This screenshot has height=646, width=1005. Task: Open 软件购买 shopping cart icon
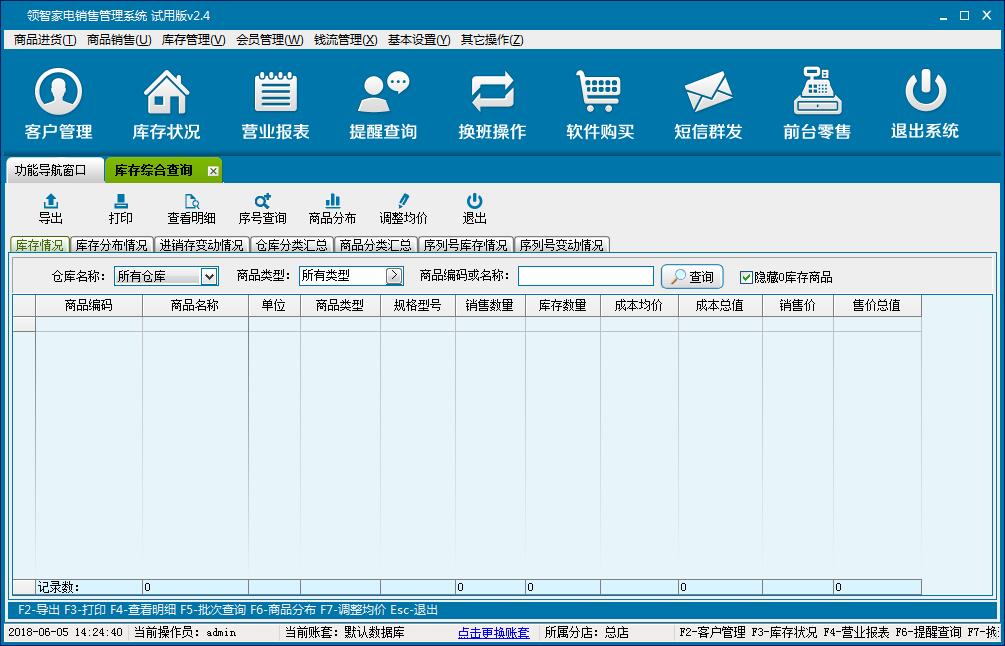[x=600, y=104]
